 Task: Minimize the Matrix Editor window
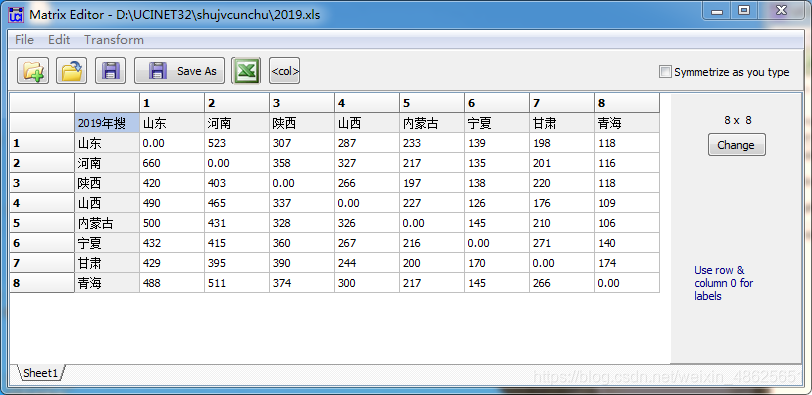717,10
